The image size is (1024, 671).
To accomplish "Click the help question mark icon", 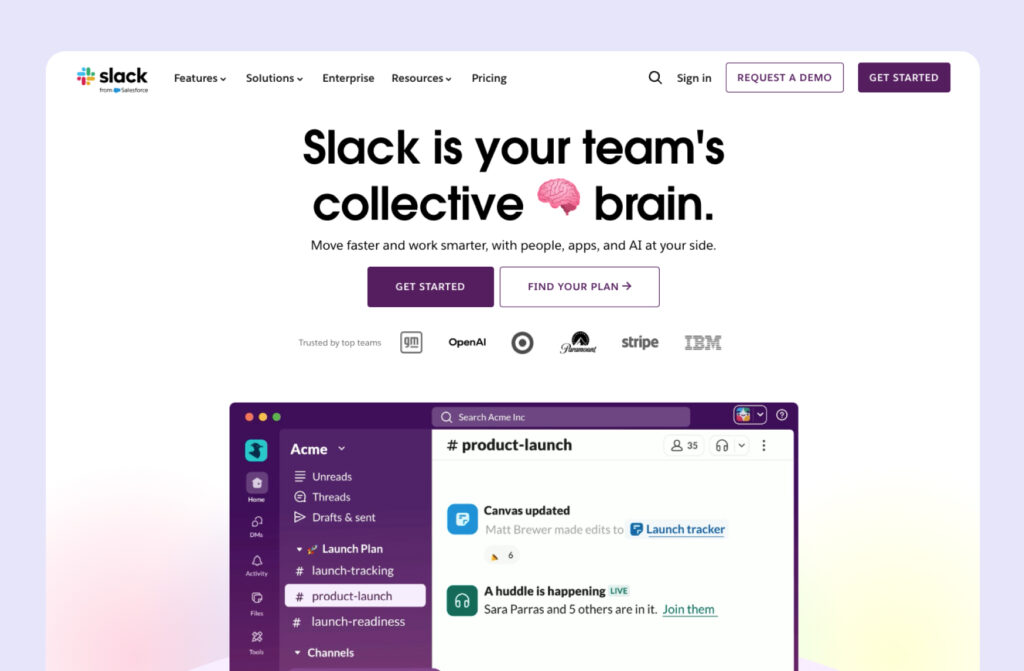I will 782,415.
